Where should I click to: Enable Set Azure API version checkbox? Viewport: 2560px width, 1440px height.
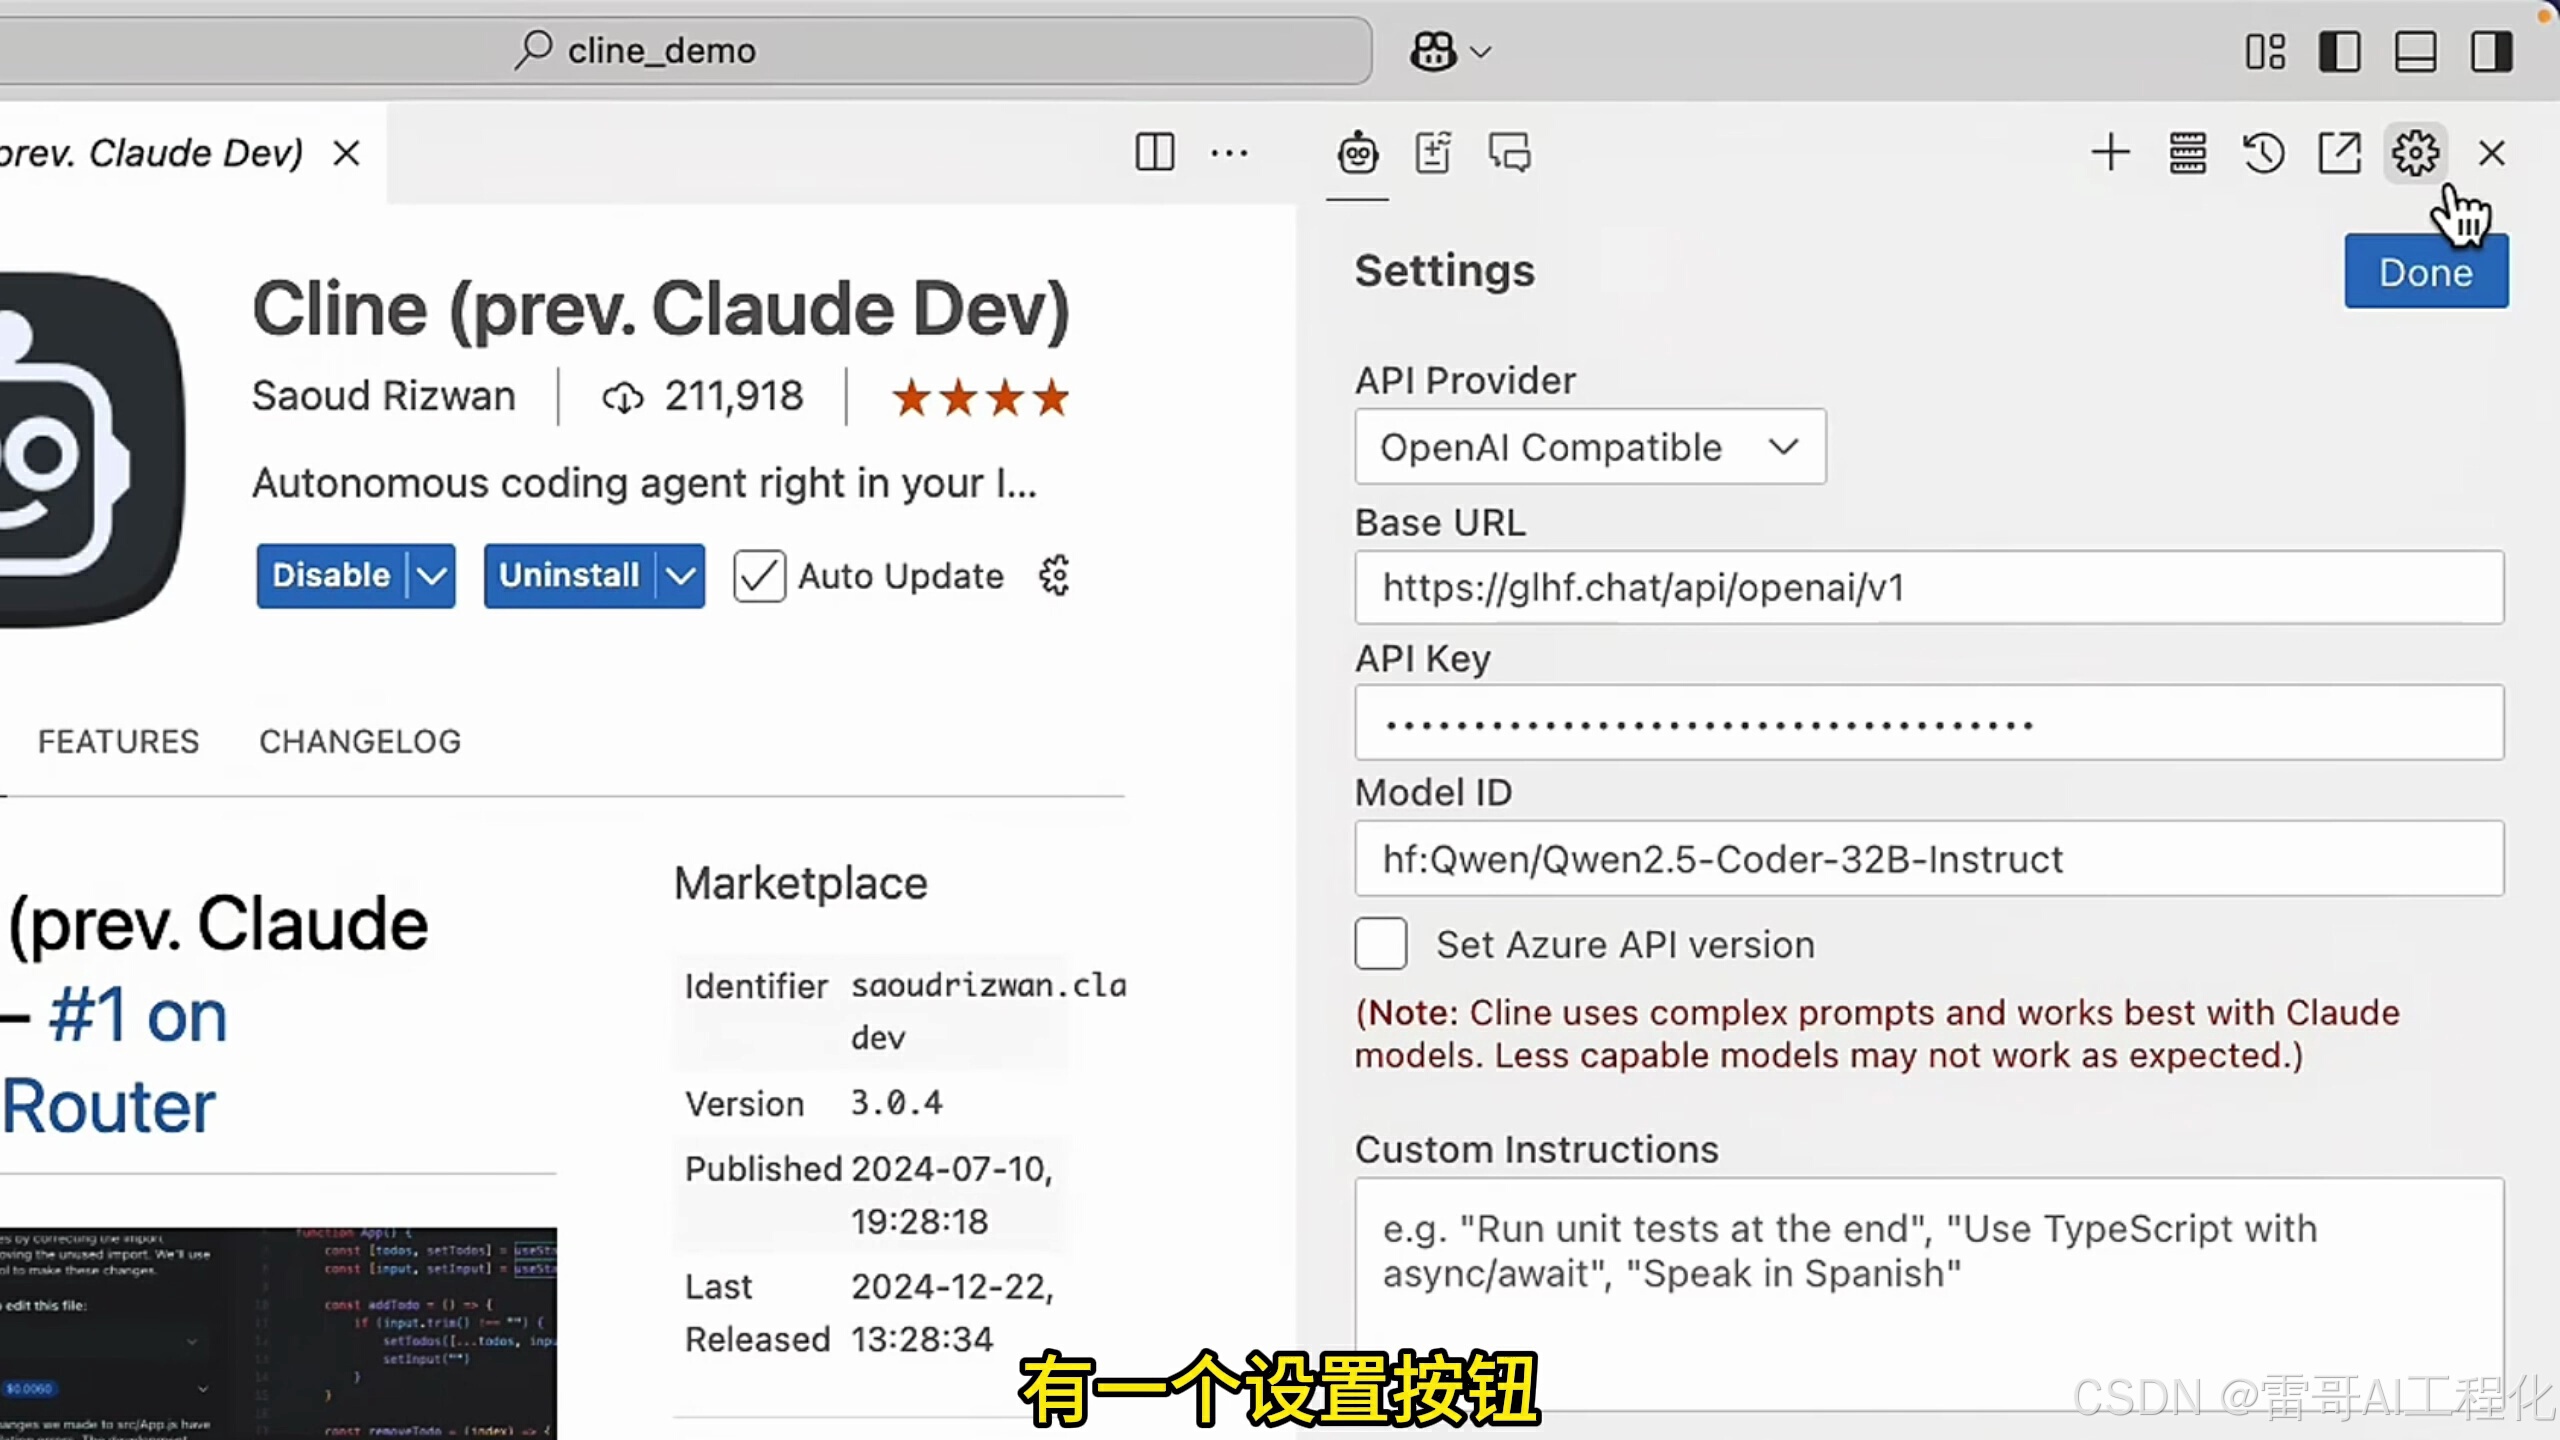[1380, 944]
